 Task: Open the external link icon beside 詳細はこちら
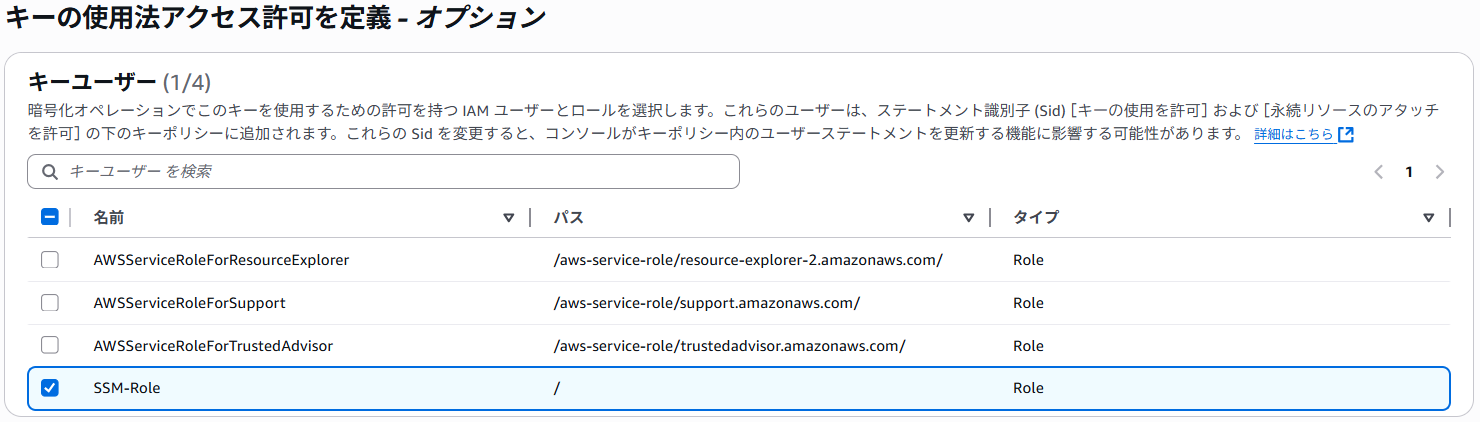click(x=1345, y=134)
